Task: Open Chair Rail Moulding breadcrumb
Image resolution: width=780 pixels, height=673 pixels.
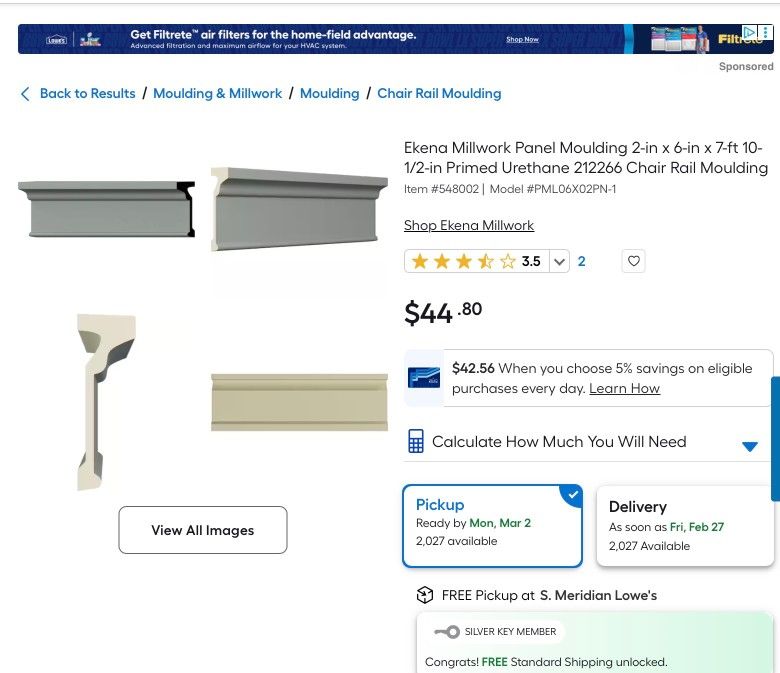Action: (439, 94)
